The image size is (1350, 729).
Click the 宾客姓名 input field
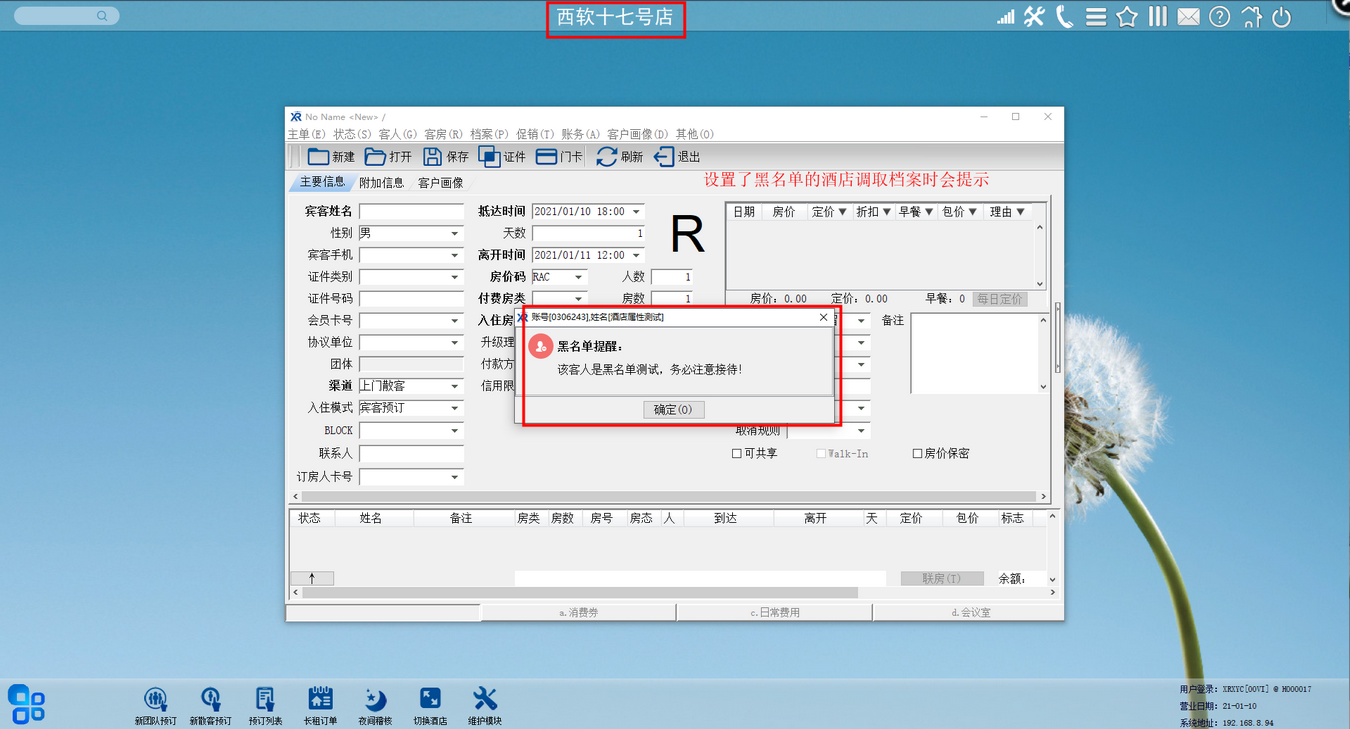click(411, 212)
